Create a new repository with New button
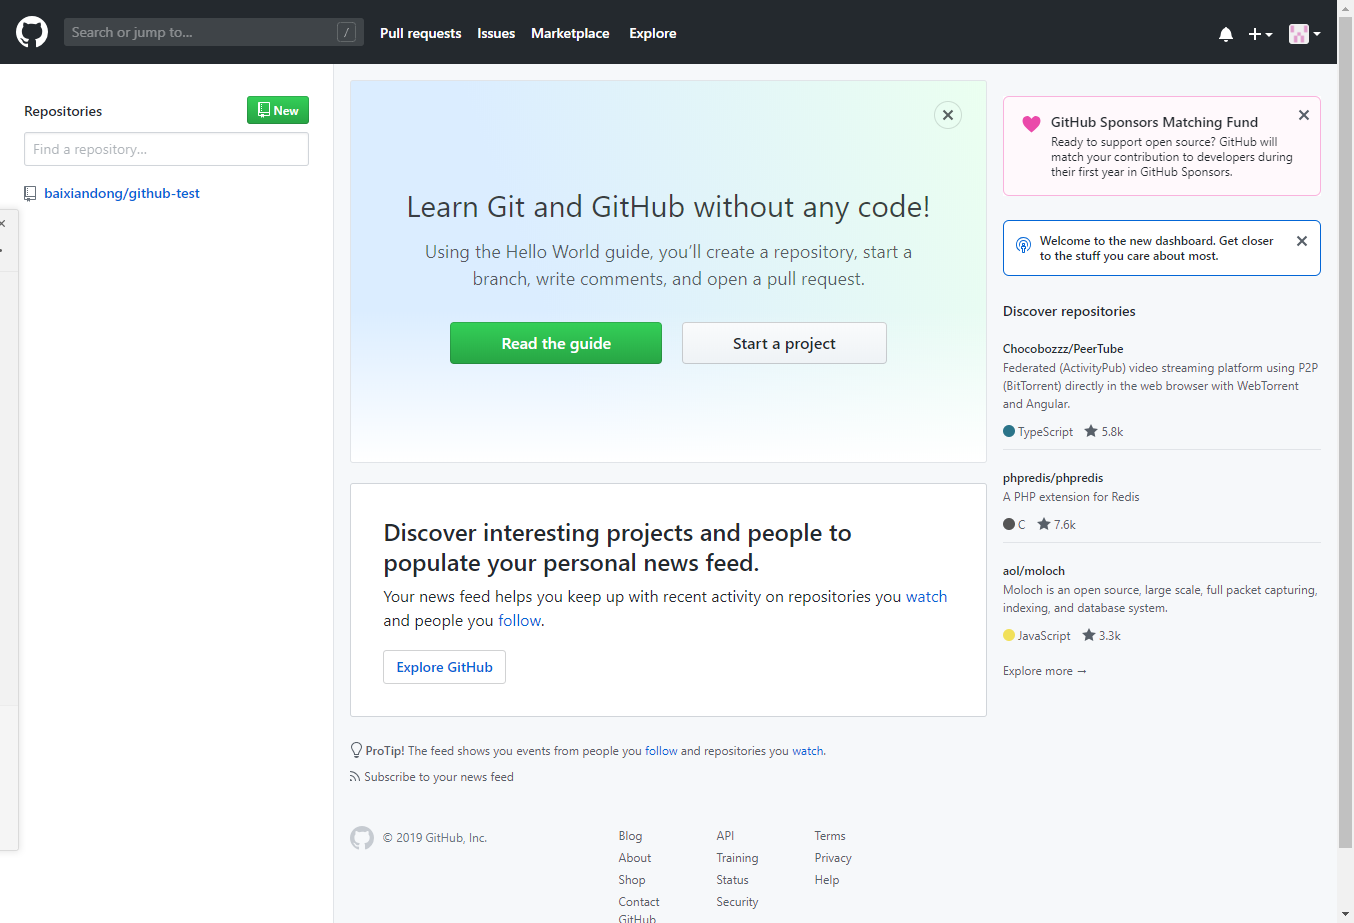This screenshot has height=923, width=1354. (278, 110)
